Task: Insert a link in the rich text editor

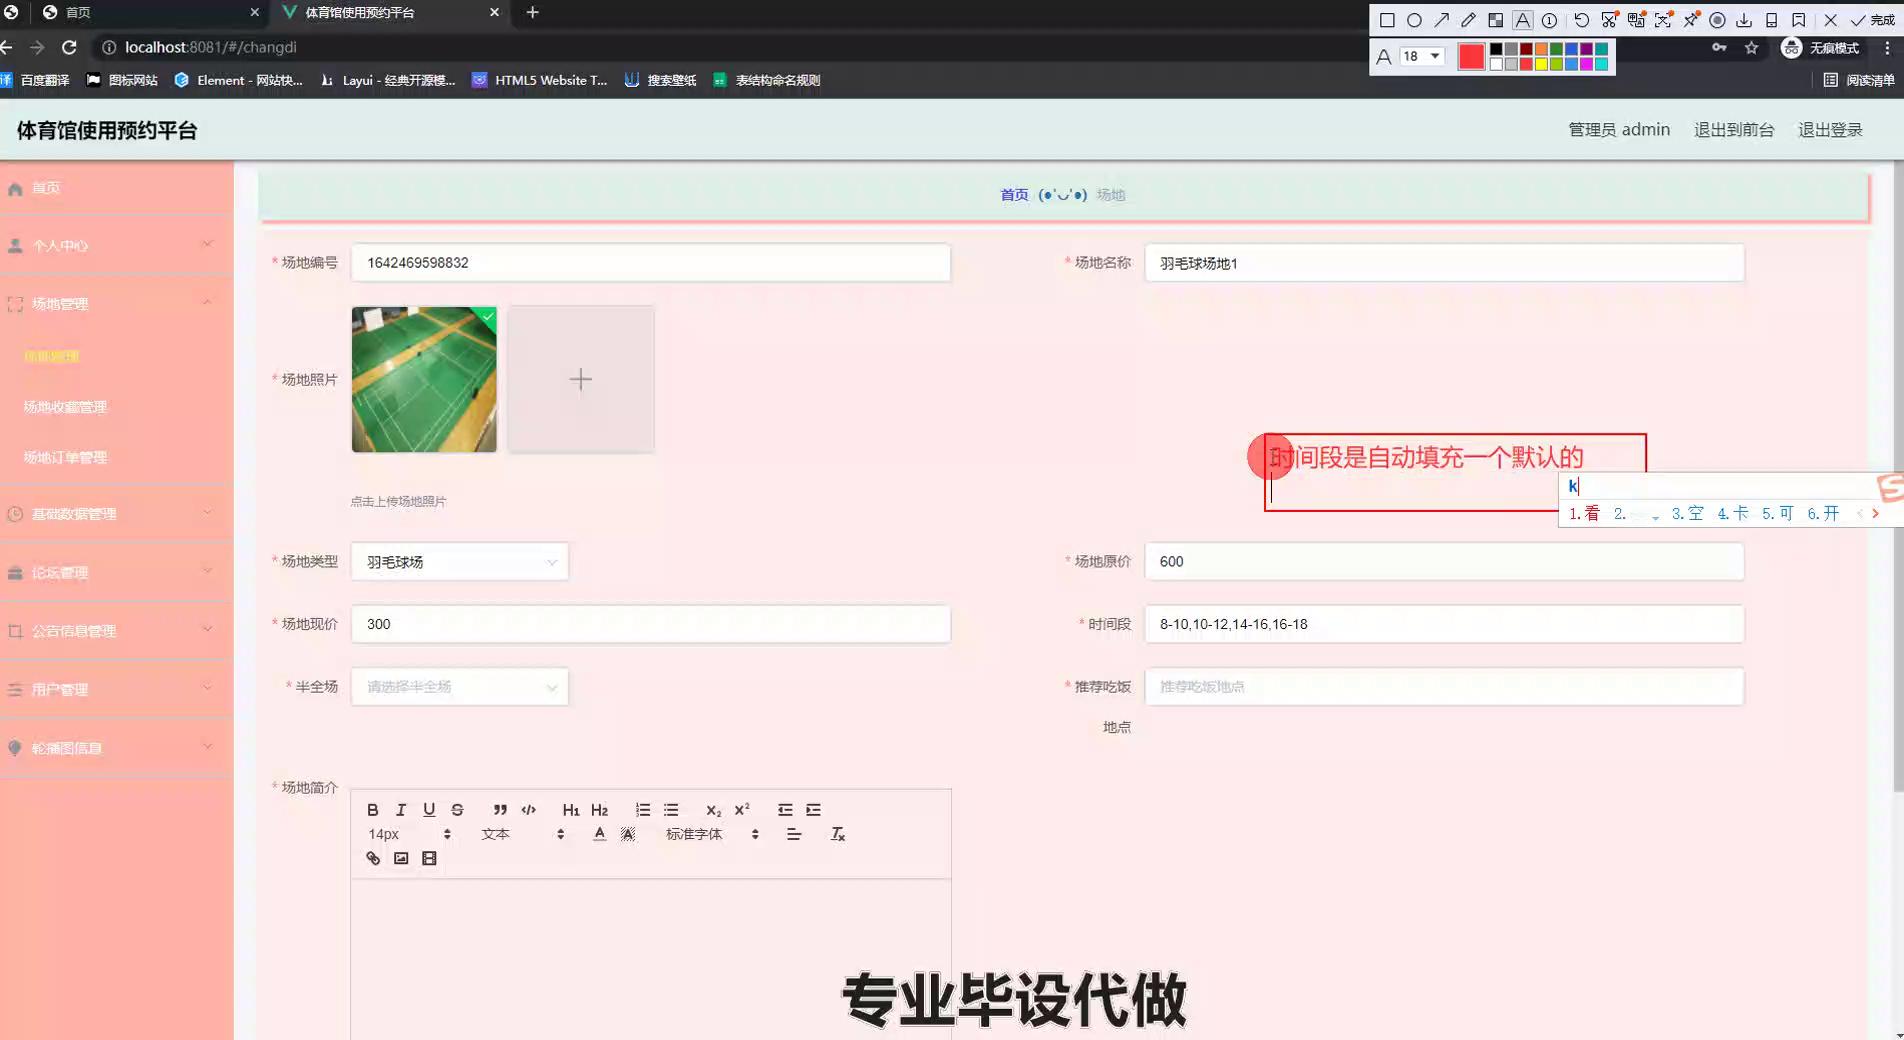Action: 373,858
